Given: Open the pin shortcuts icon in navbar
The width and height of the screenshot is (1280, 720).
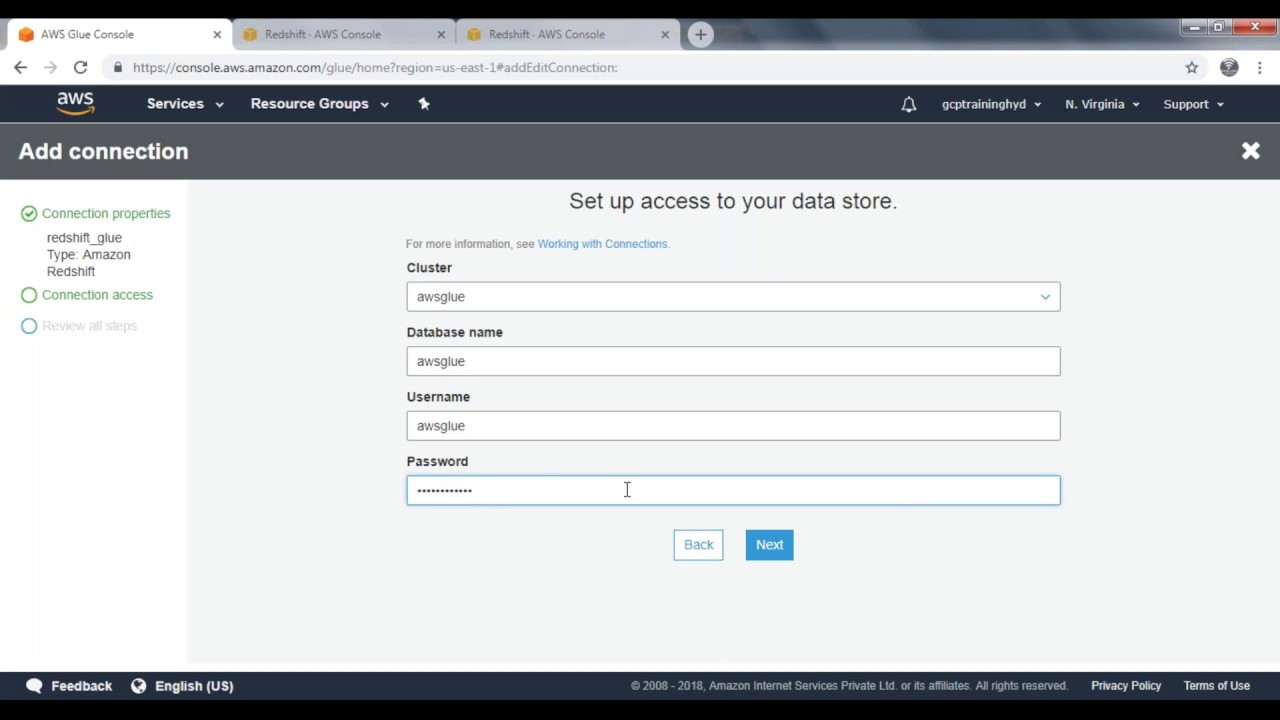Looking at the screenshot, I should tap(424, 104).
